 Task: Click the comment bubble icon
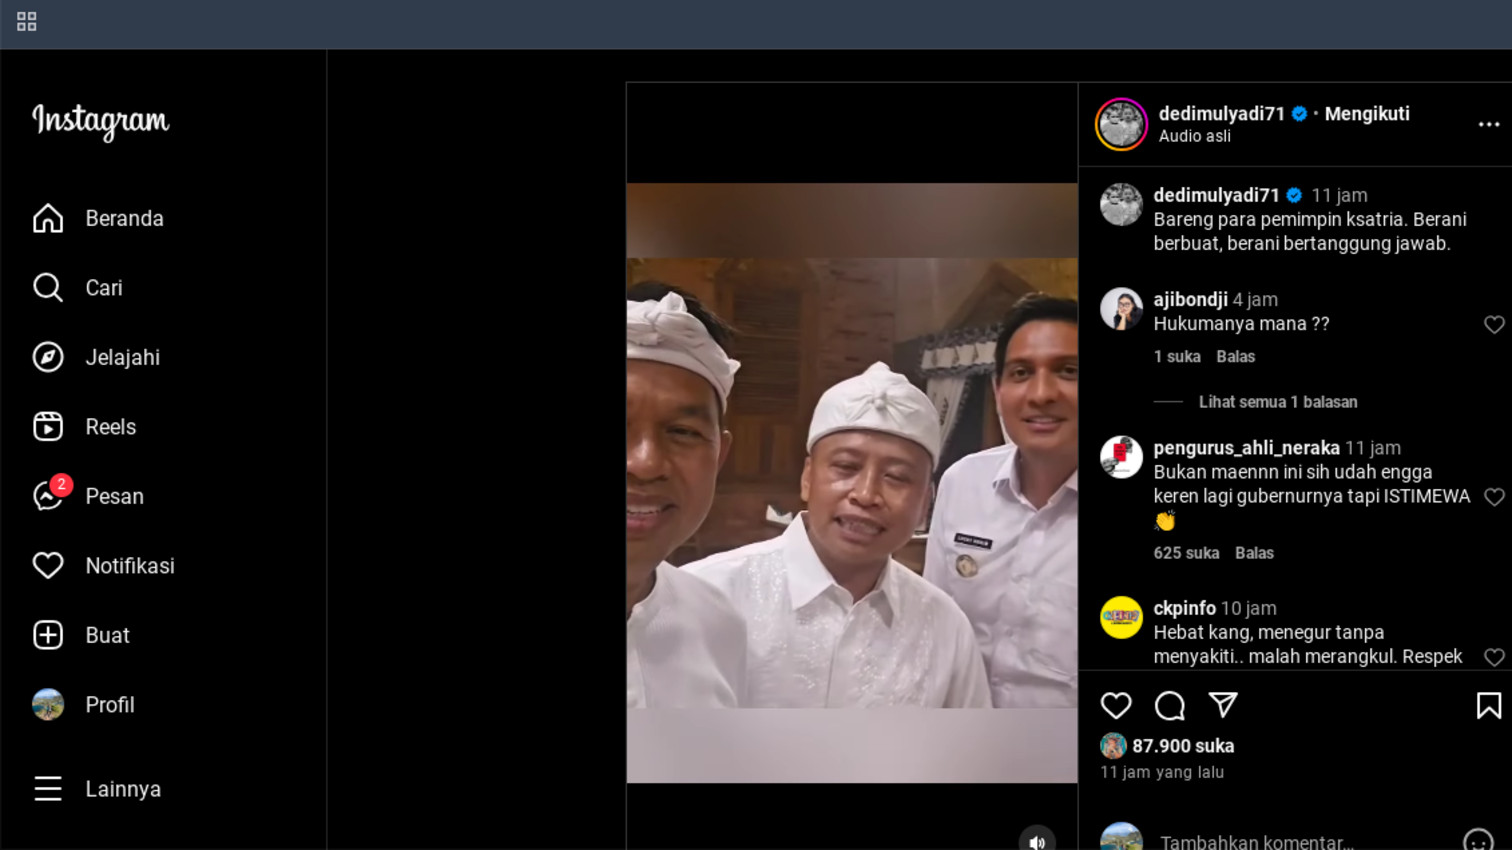point(1169,706)
